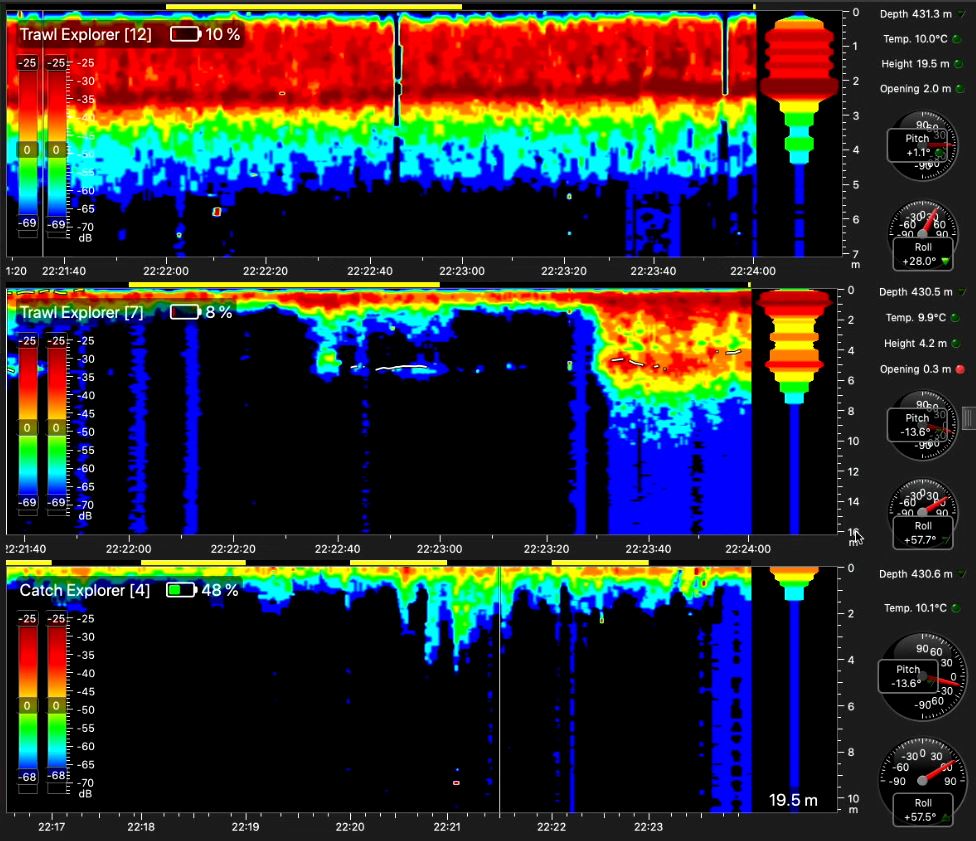Click the 22:23:00 timestamp on the middle echogram timeline
Image resolution: width=976 pixels, height=841 pixels.
pyautogui.click(x=440, y=549)
